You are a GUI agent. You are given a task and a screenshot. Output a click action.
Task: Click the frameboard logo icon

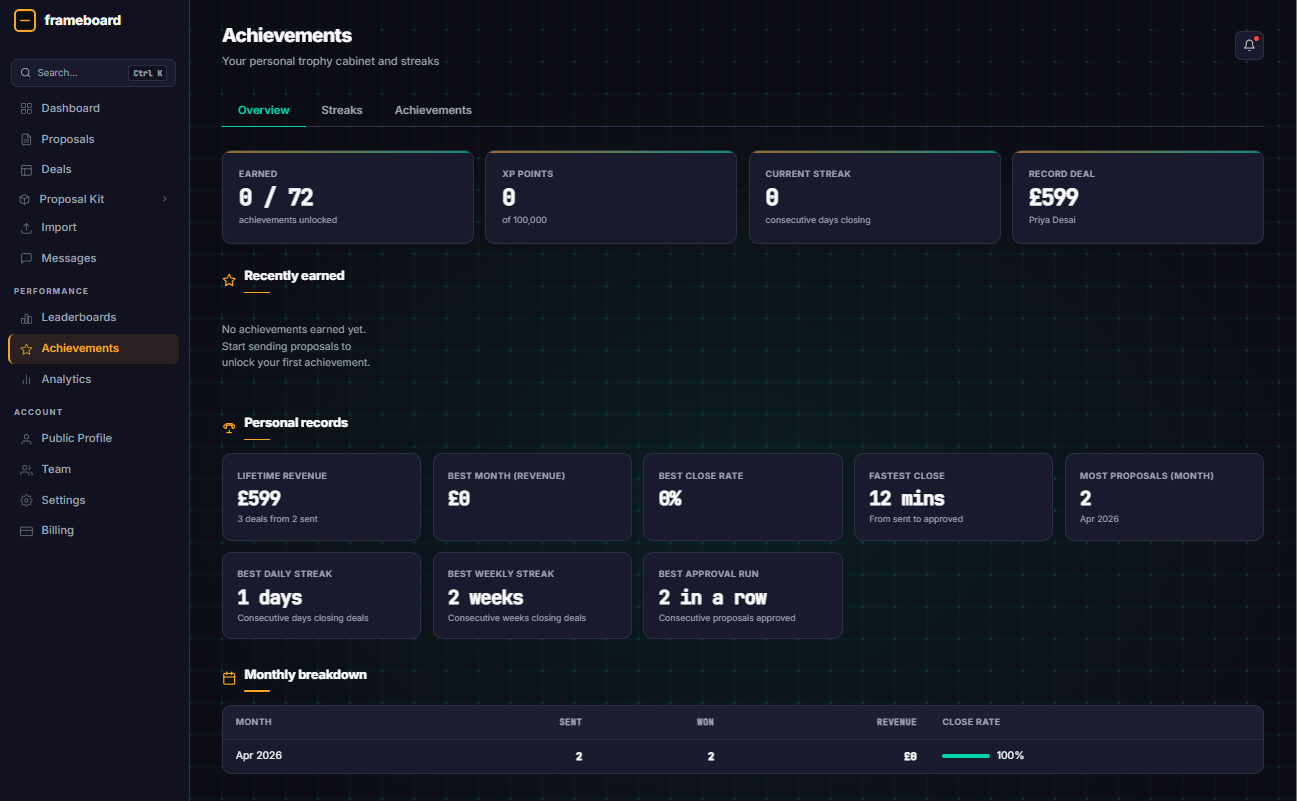pyautogui.click(x=25, y=20)
